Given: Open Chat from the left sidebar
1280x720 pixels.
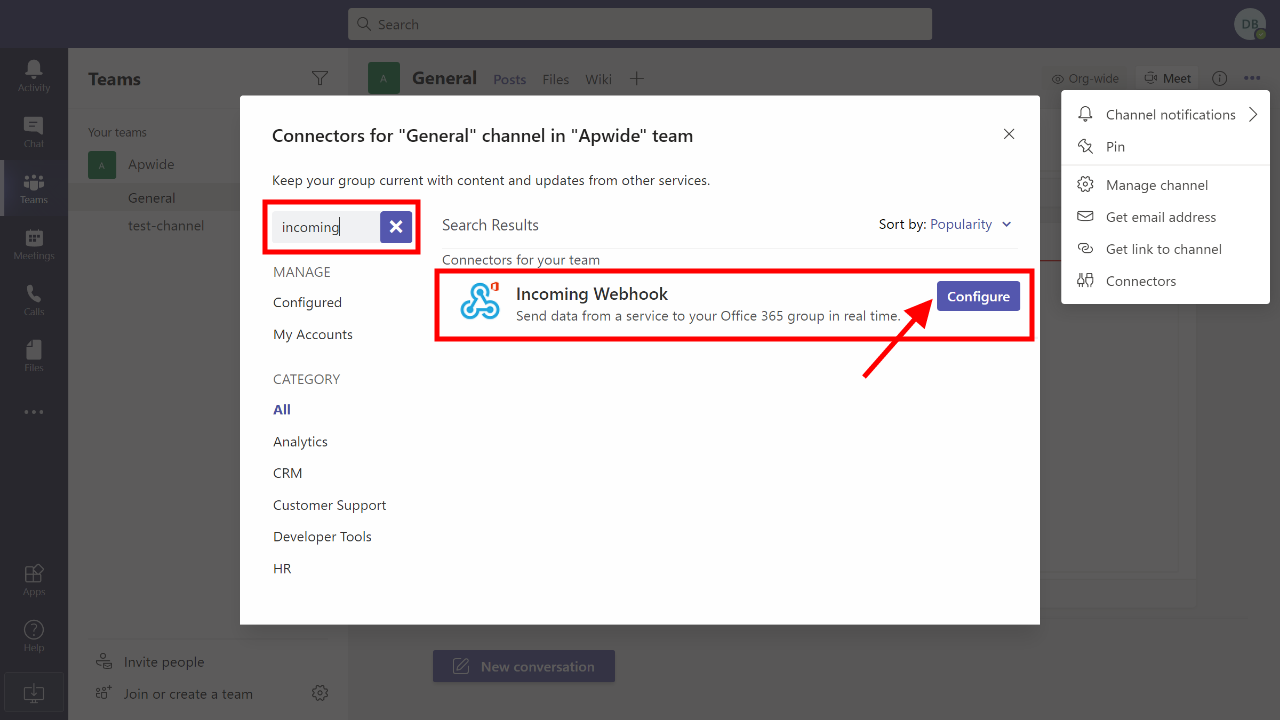Looking at the screenshot, I should pos(33,131).
